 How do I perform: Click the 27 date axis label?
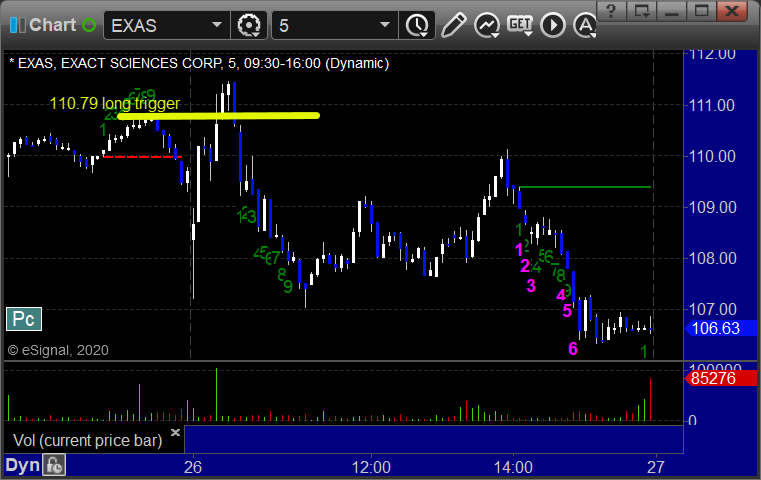(656, 467)
